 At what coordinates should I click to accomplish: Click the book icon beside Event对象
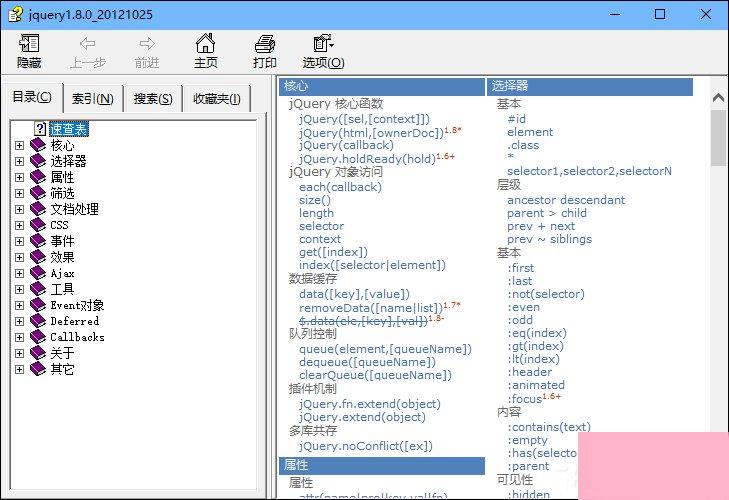point(38,305)
